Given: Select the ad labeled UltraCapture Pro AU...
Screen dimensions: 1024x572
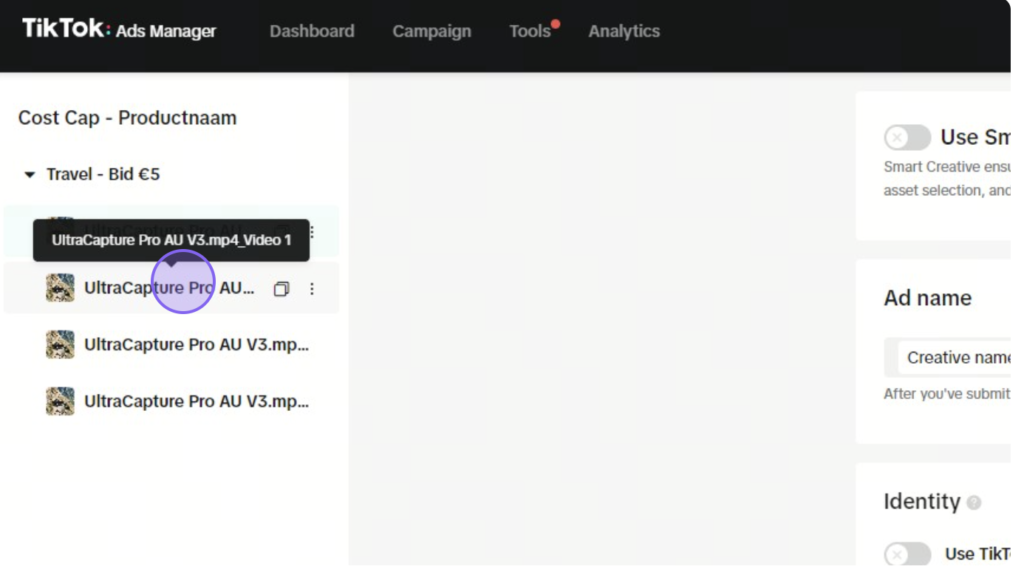Looking at the screenshot, I should pos(169,288).
